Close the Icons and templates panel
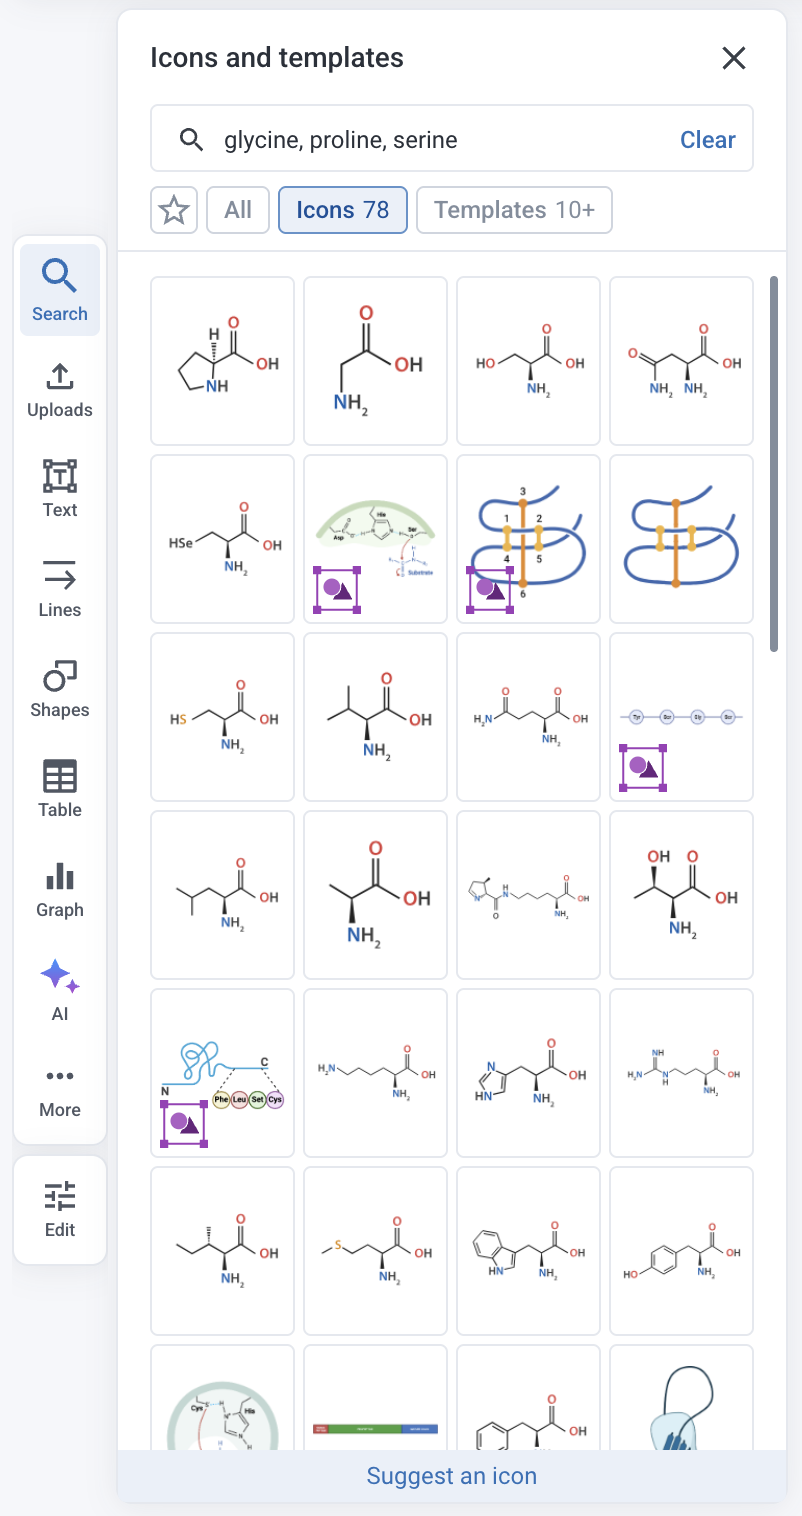 pyautogui.click(x=734, y=58)
